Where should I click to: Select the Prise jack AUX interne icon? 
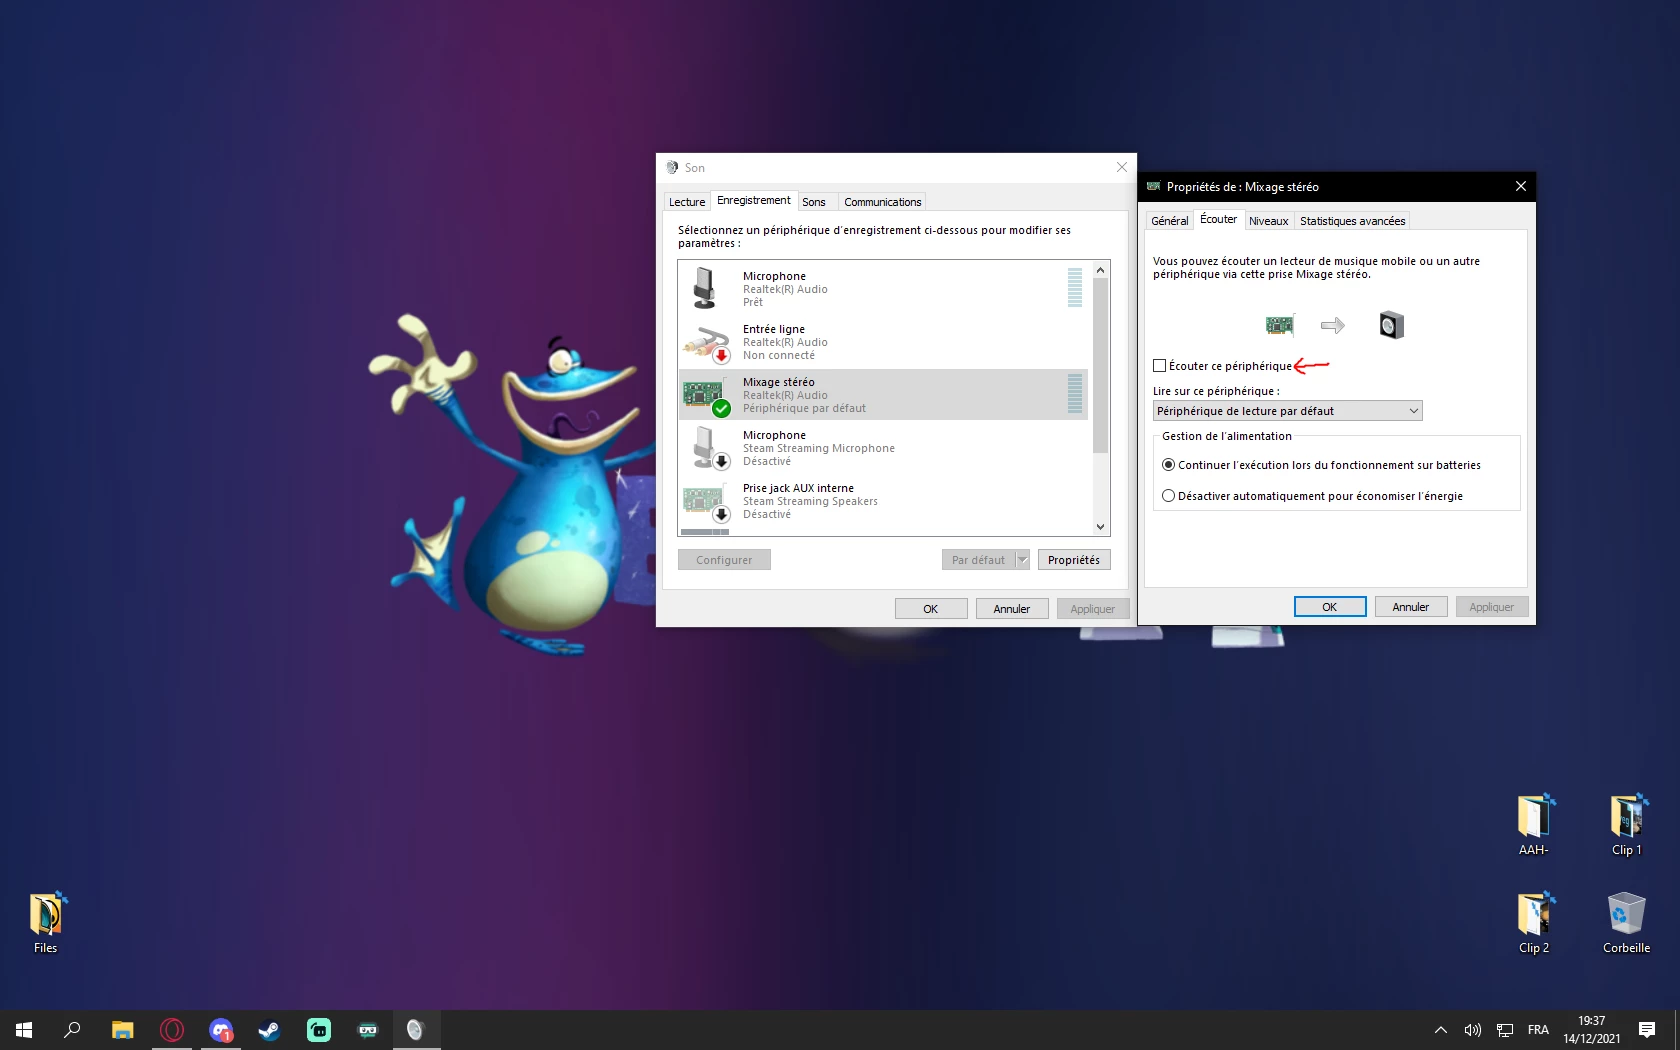(x=707, y=502)
